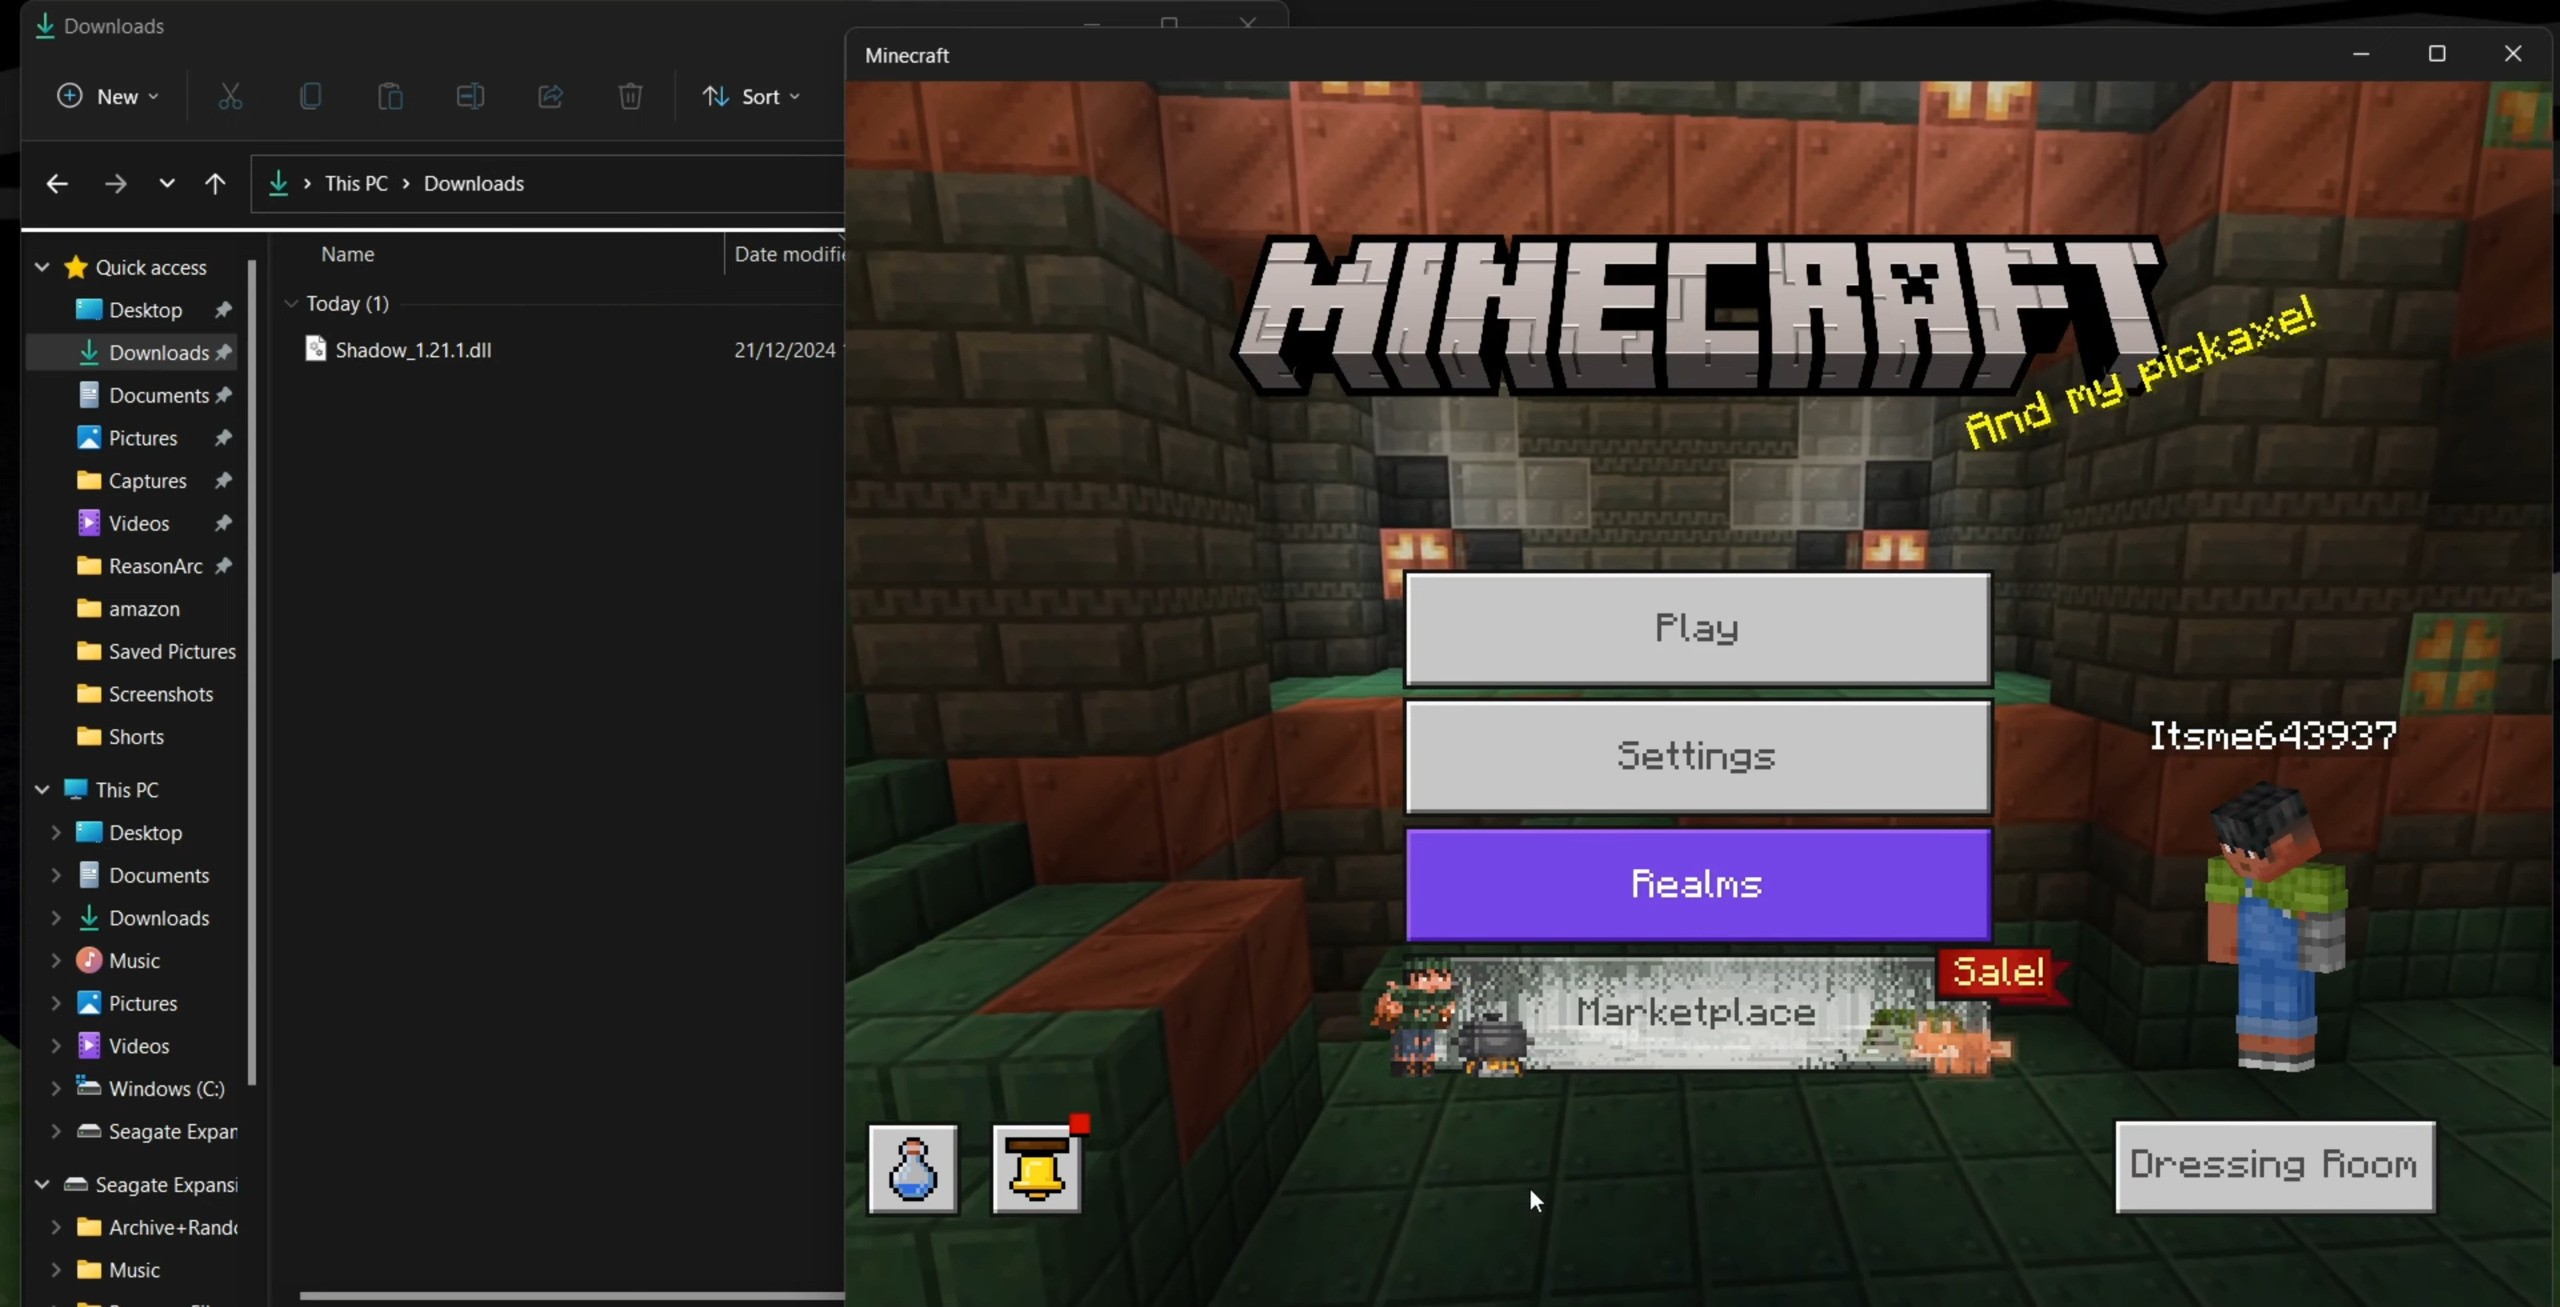
Task: Click the Desktop icon under Quick access
Action: (x=89, y=310)
